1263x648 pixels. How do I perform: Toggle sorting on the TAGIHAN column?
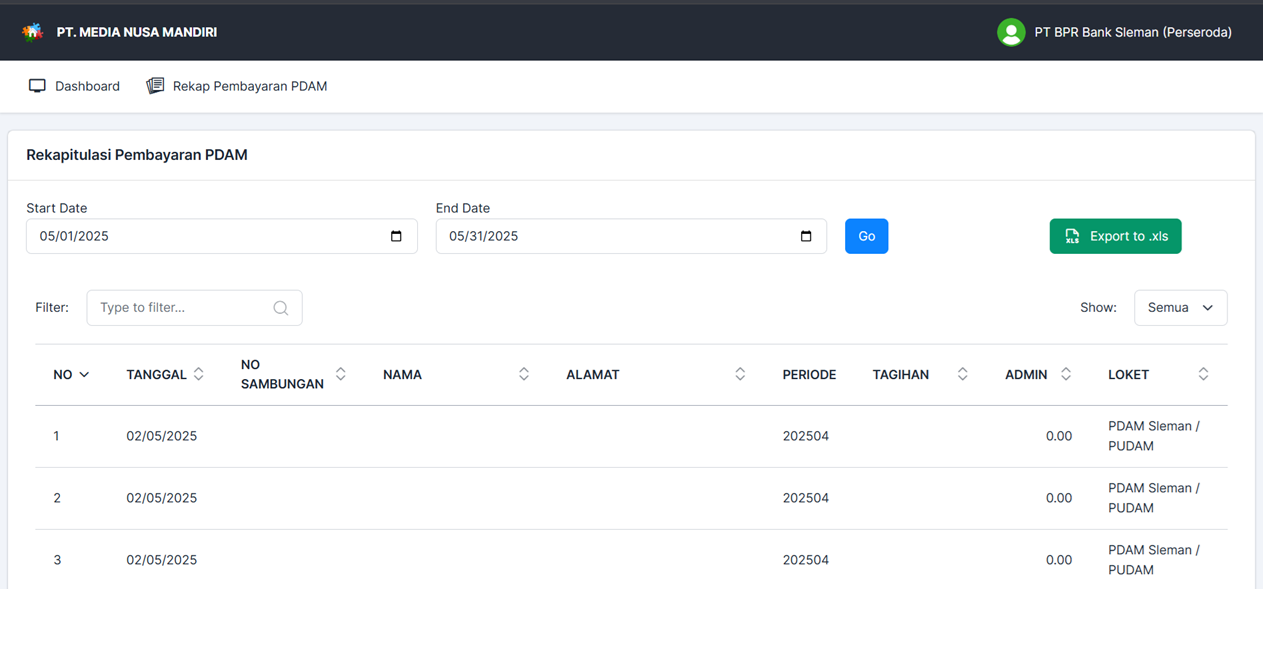(x=961, y=374)
